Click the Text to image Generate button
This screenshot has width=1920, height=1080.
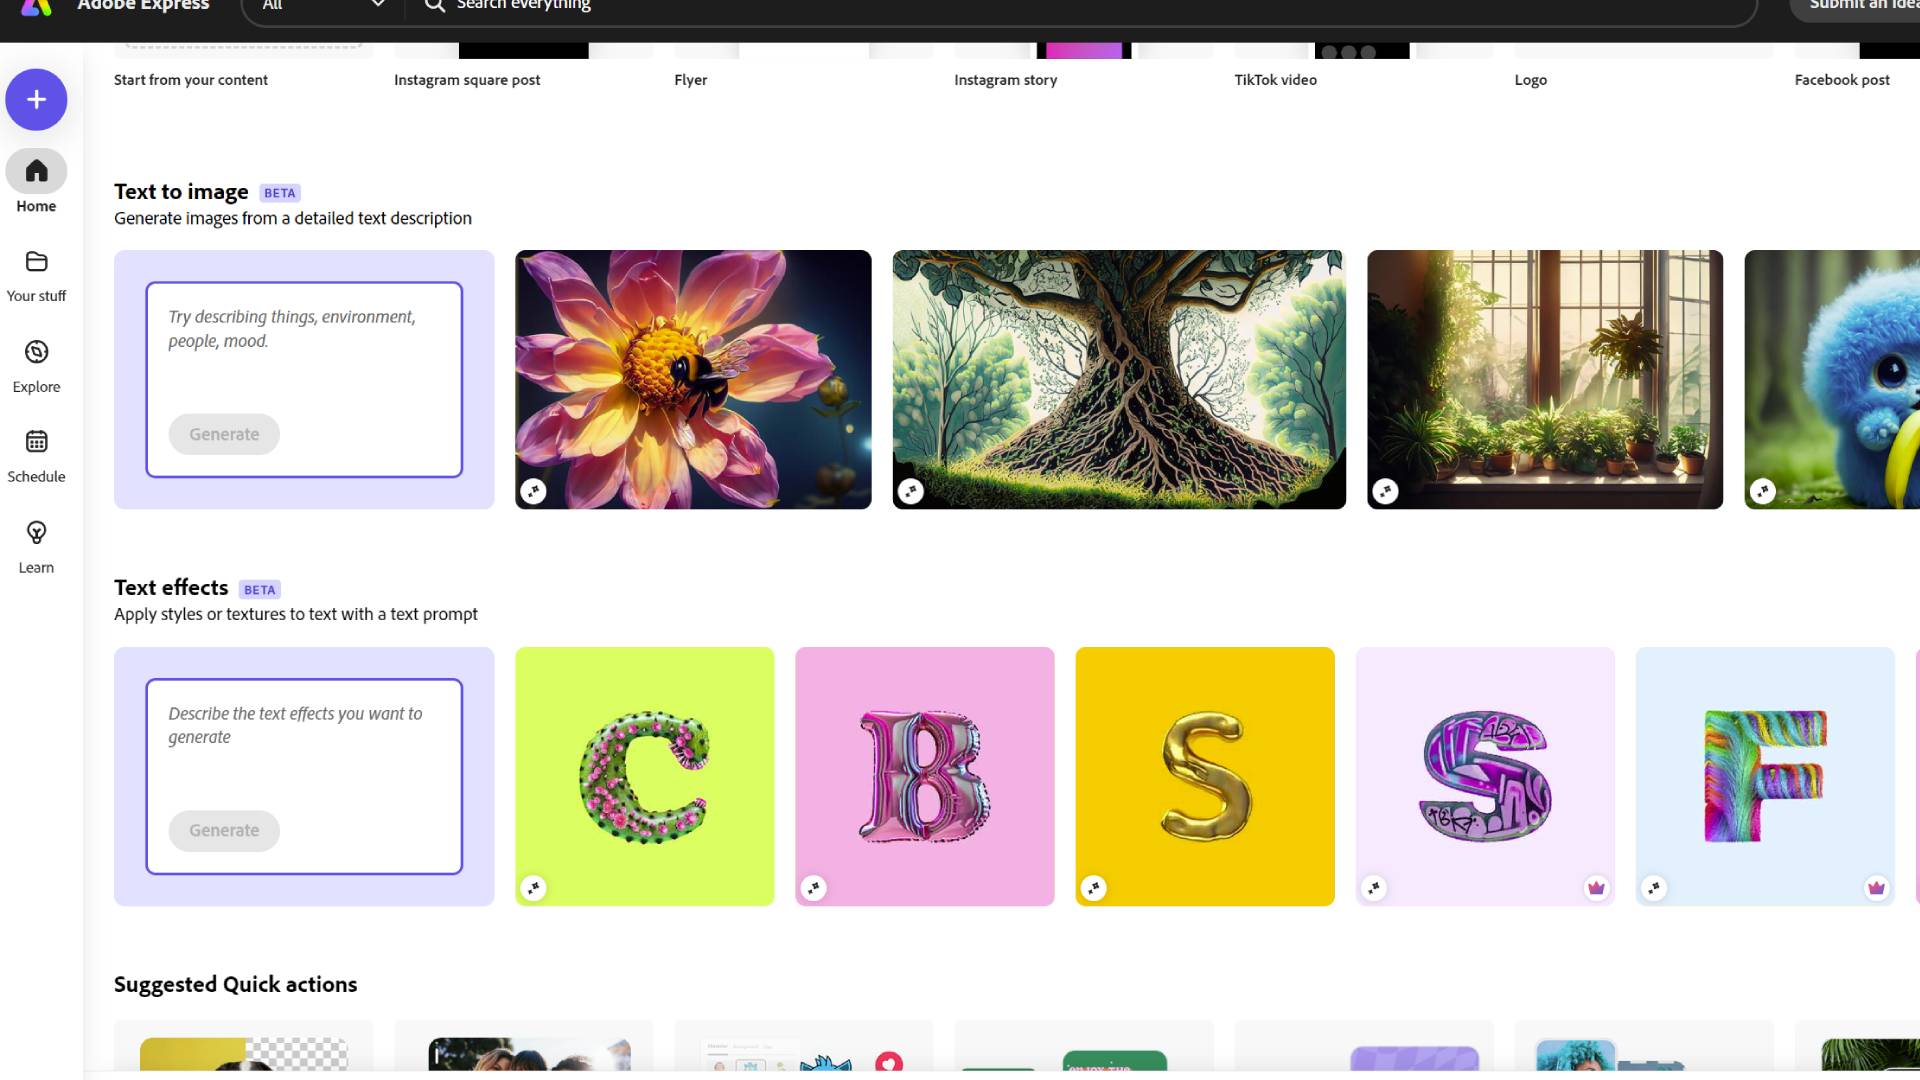tap(224, 434)
